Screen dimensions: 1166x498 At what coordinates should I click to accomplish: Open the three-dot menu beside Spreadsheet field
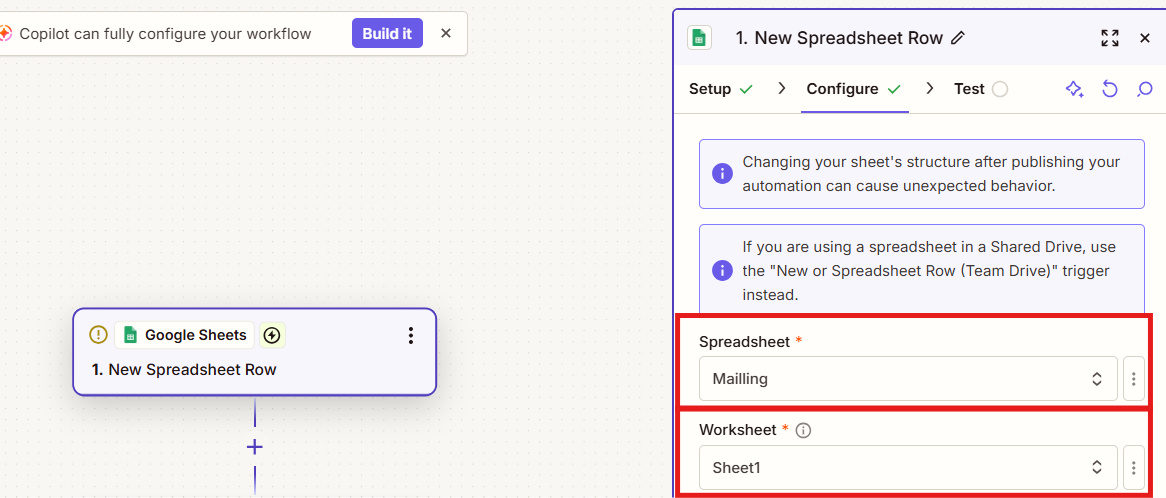1133,379
